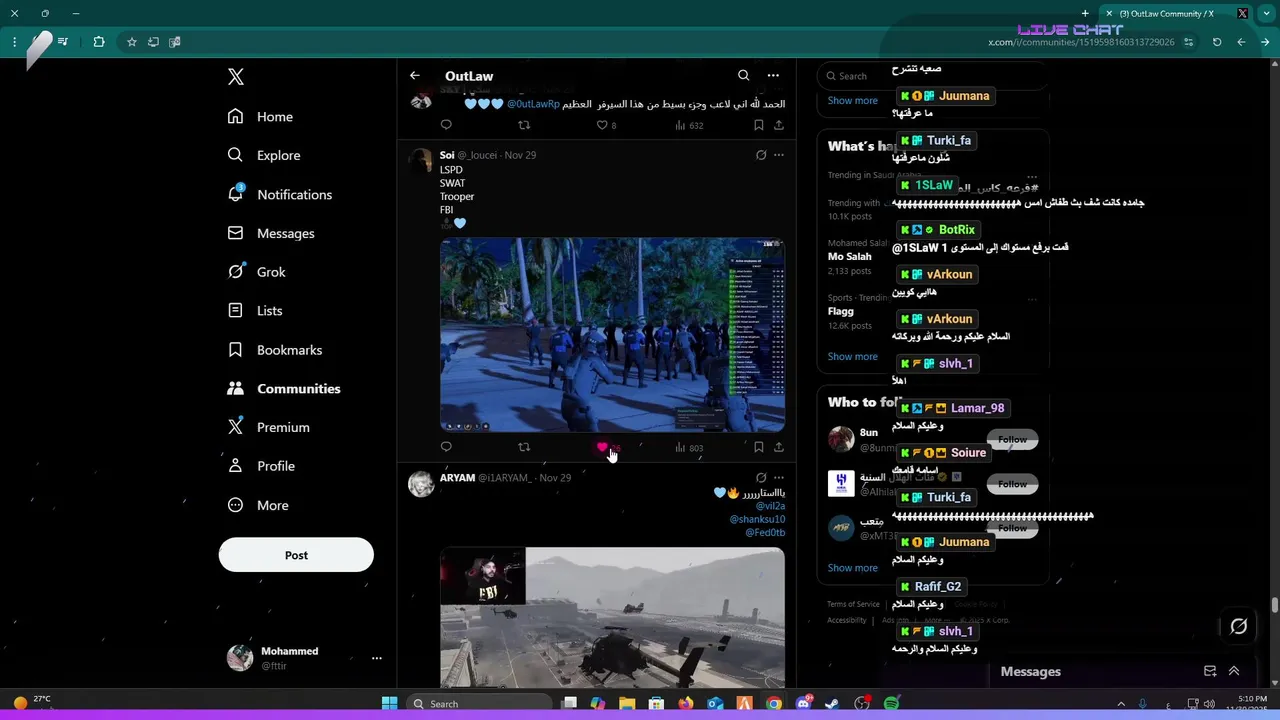Open Grok explain icon on Soi's post
The width and height of the screenshot is (1280, 720).
point(761,155)
